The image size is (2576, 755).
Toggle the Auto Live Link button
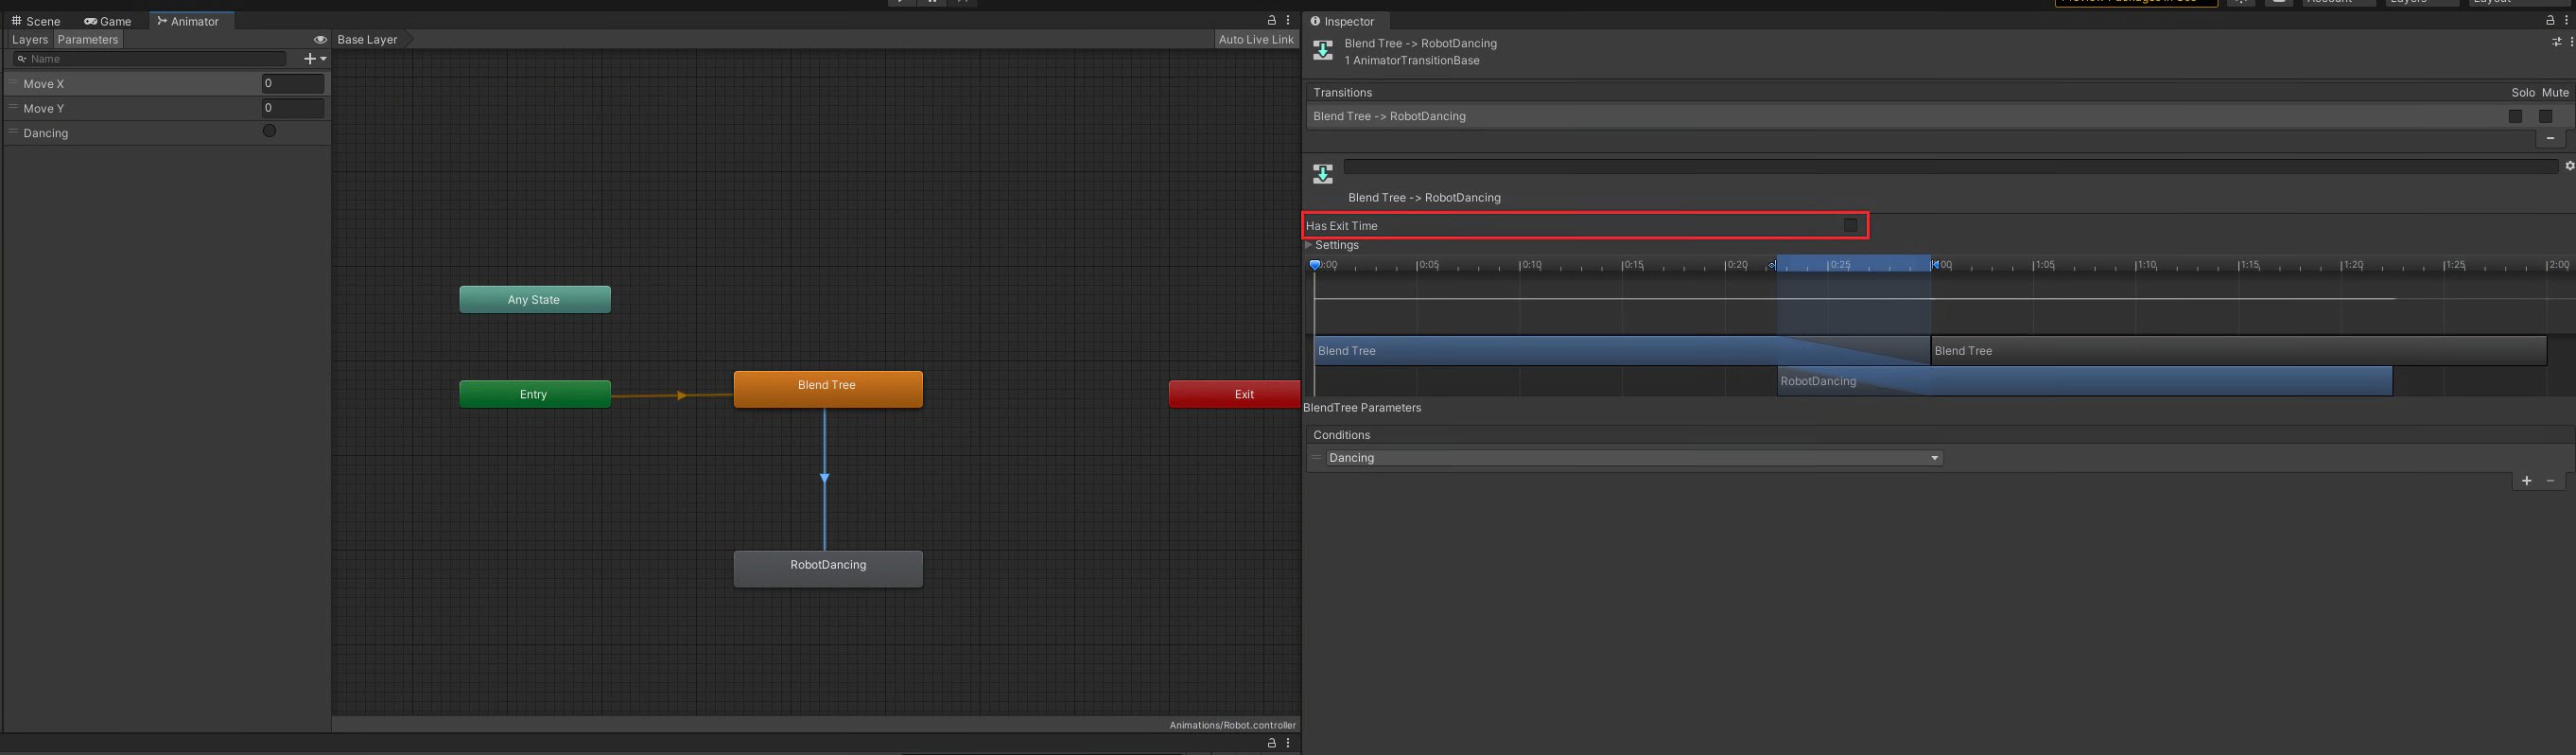pos(1256,40)
